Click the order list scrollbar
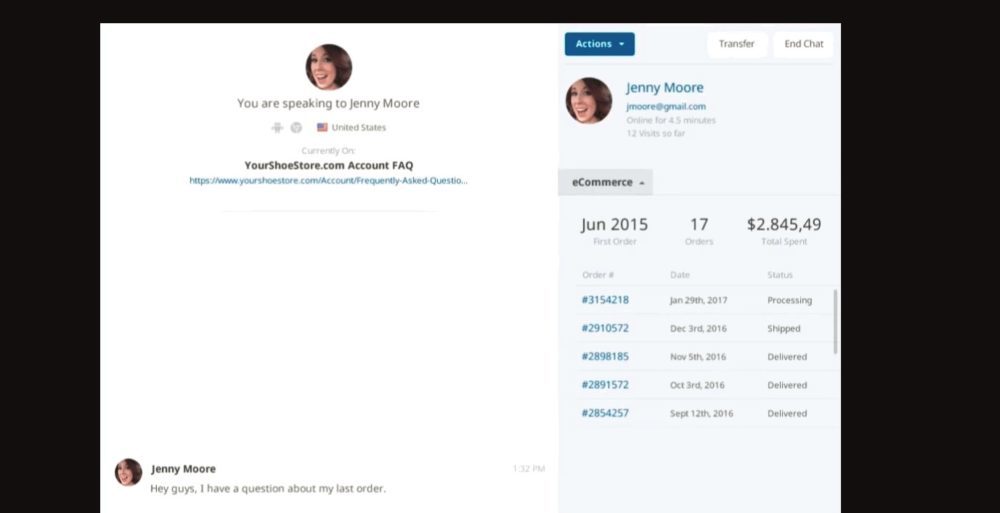This screenshot has width=1000, height=513. [x=835, y=322]
